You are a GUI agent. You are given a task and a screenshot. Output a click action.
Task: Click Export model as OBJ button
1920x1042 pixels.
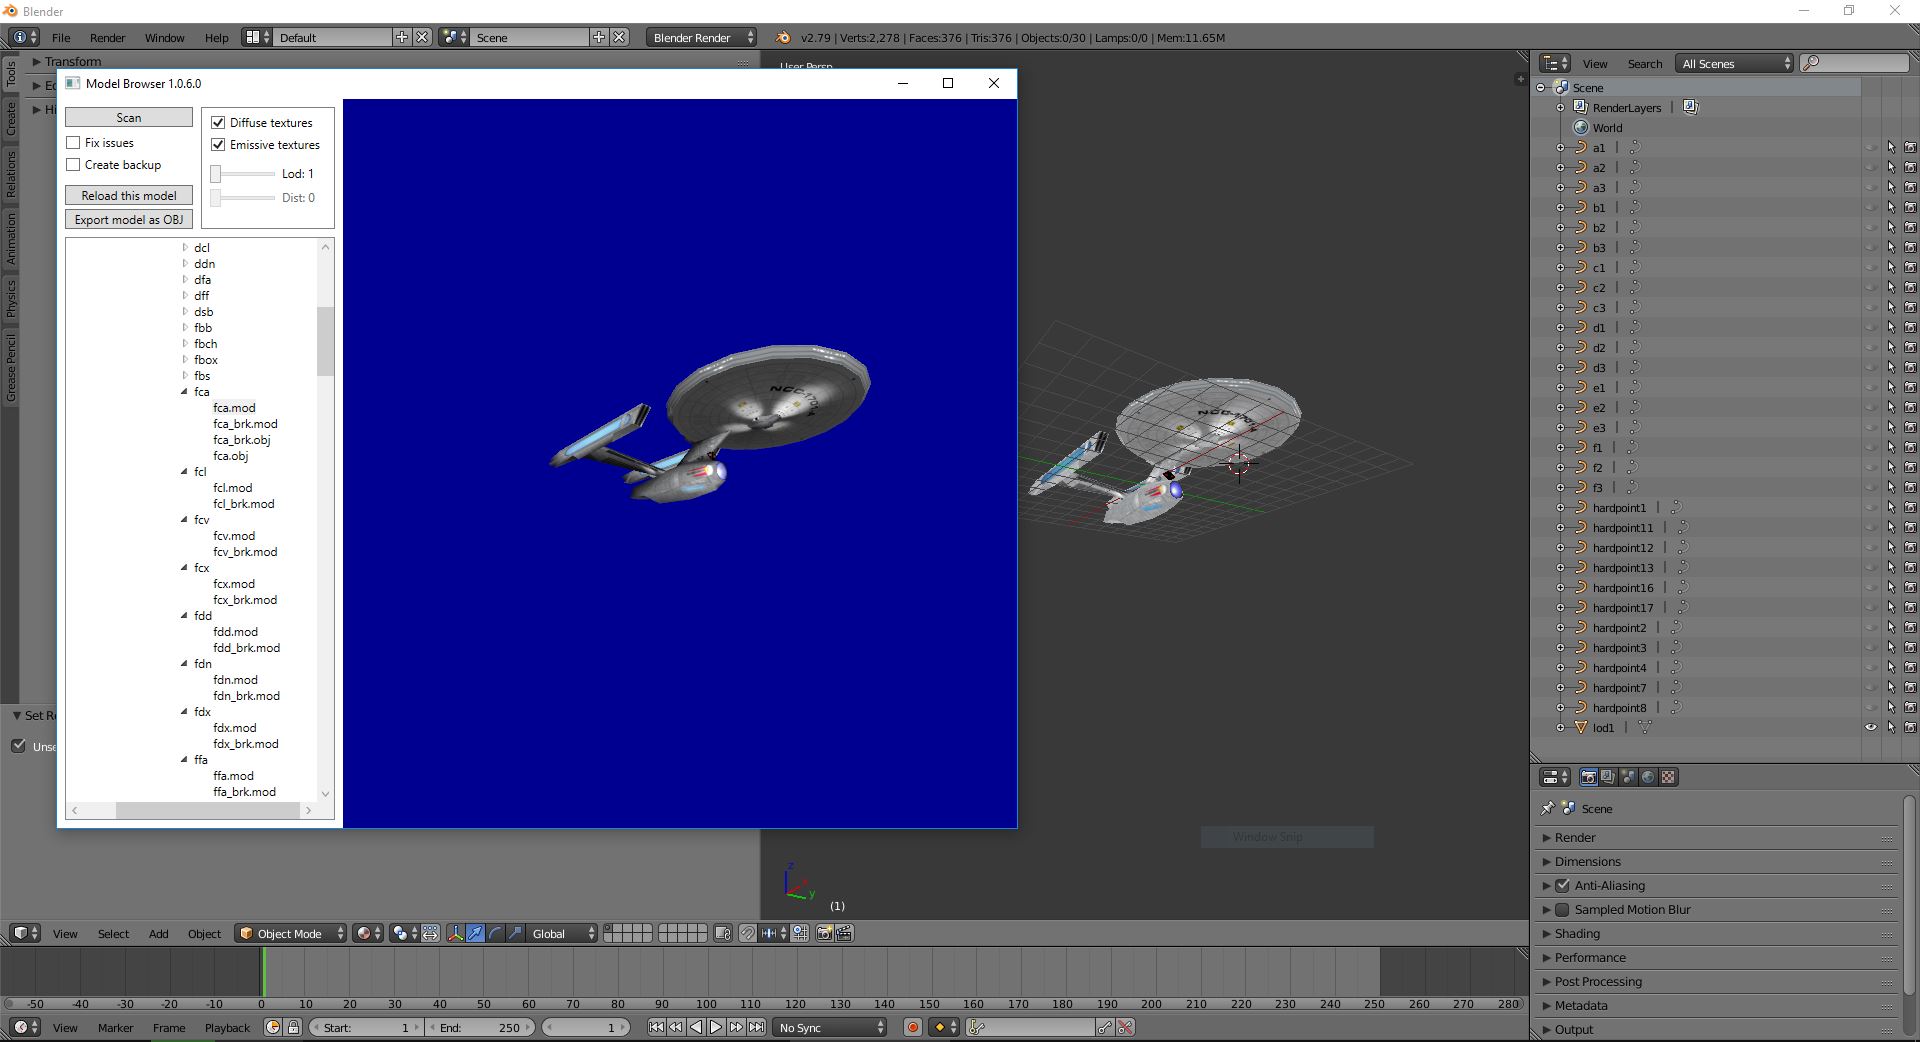coord(129,219)
